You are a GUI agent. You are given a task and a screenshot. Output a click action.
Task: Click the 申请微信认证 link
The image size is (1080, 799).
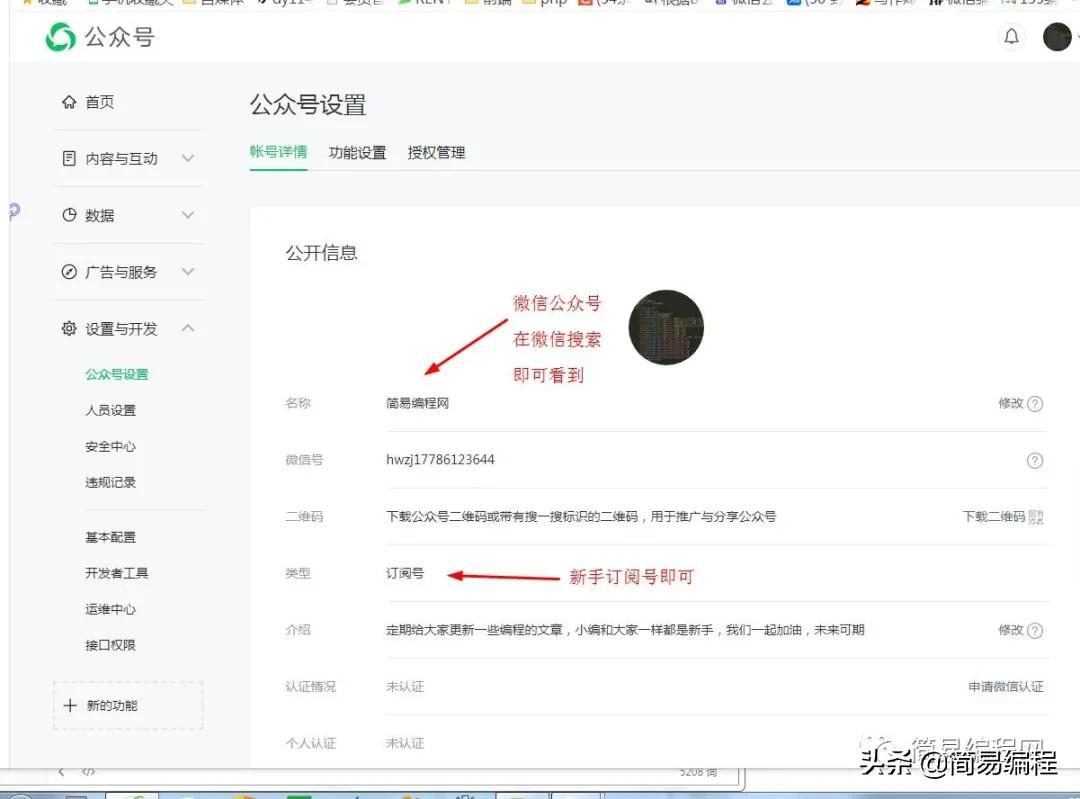pyautogui.click(x=1005, y=687)
